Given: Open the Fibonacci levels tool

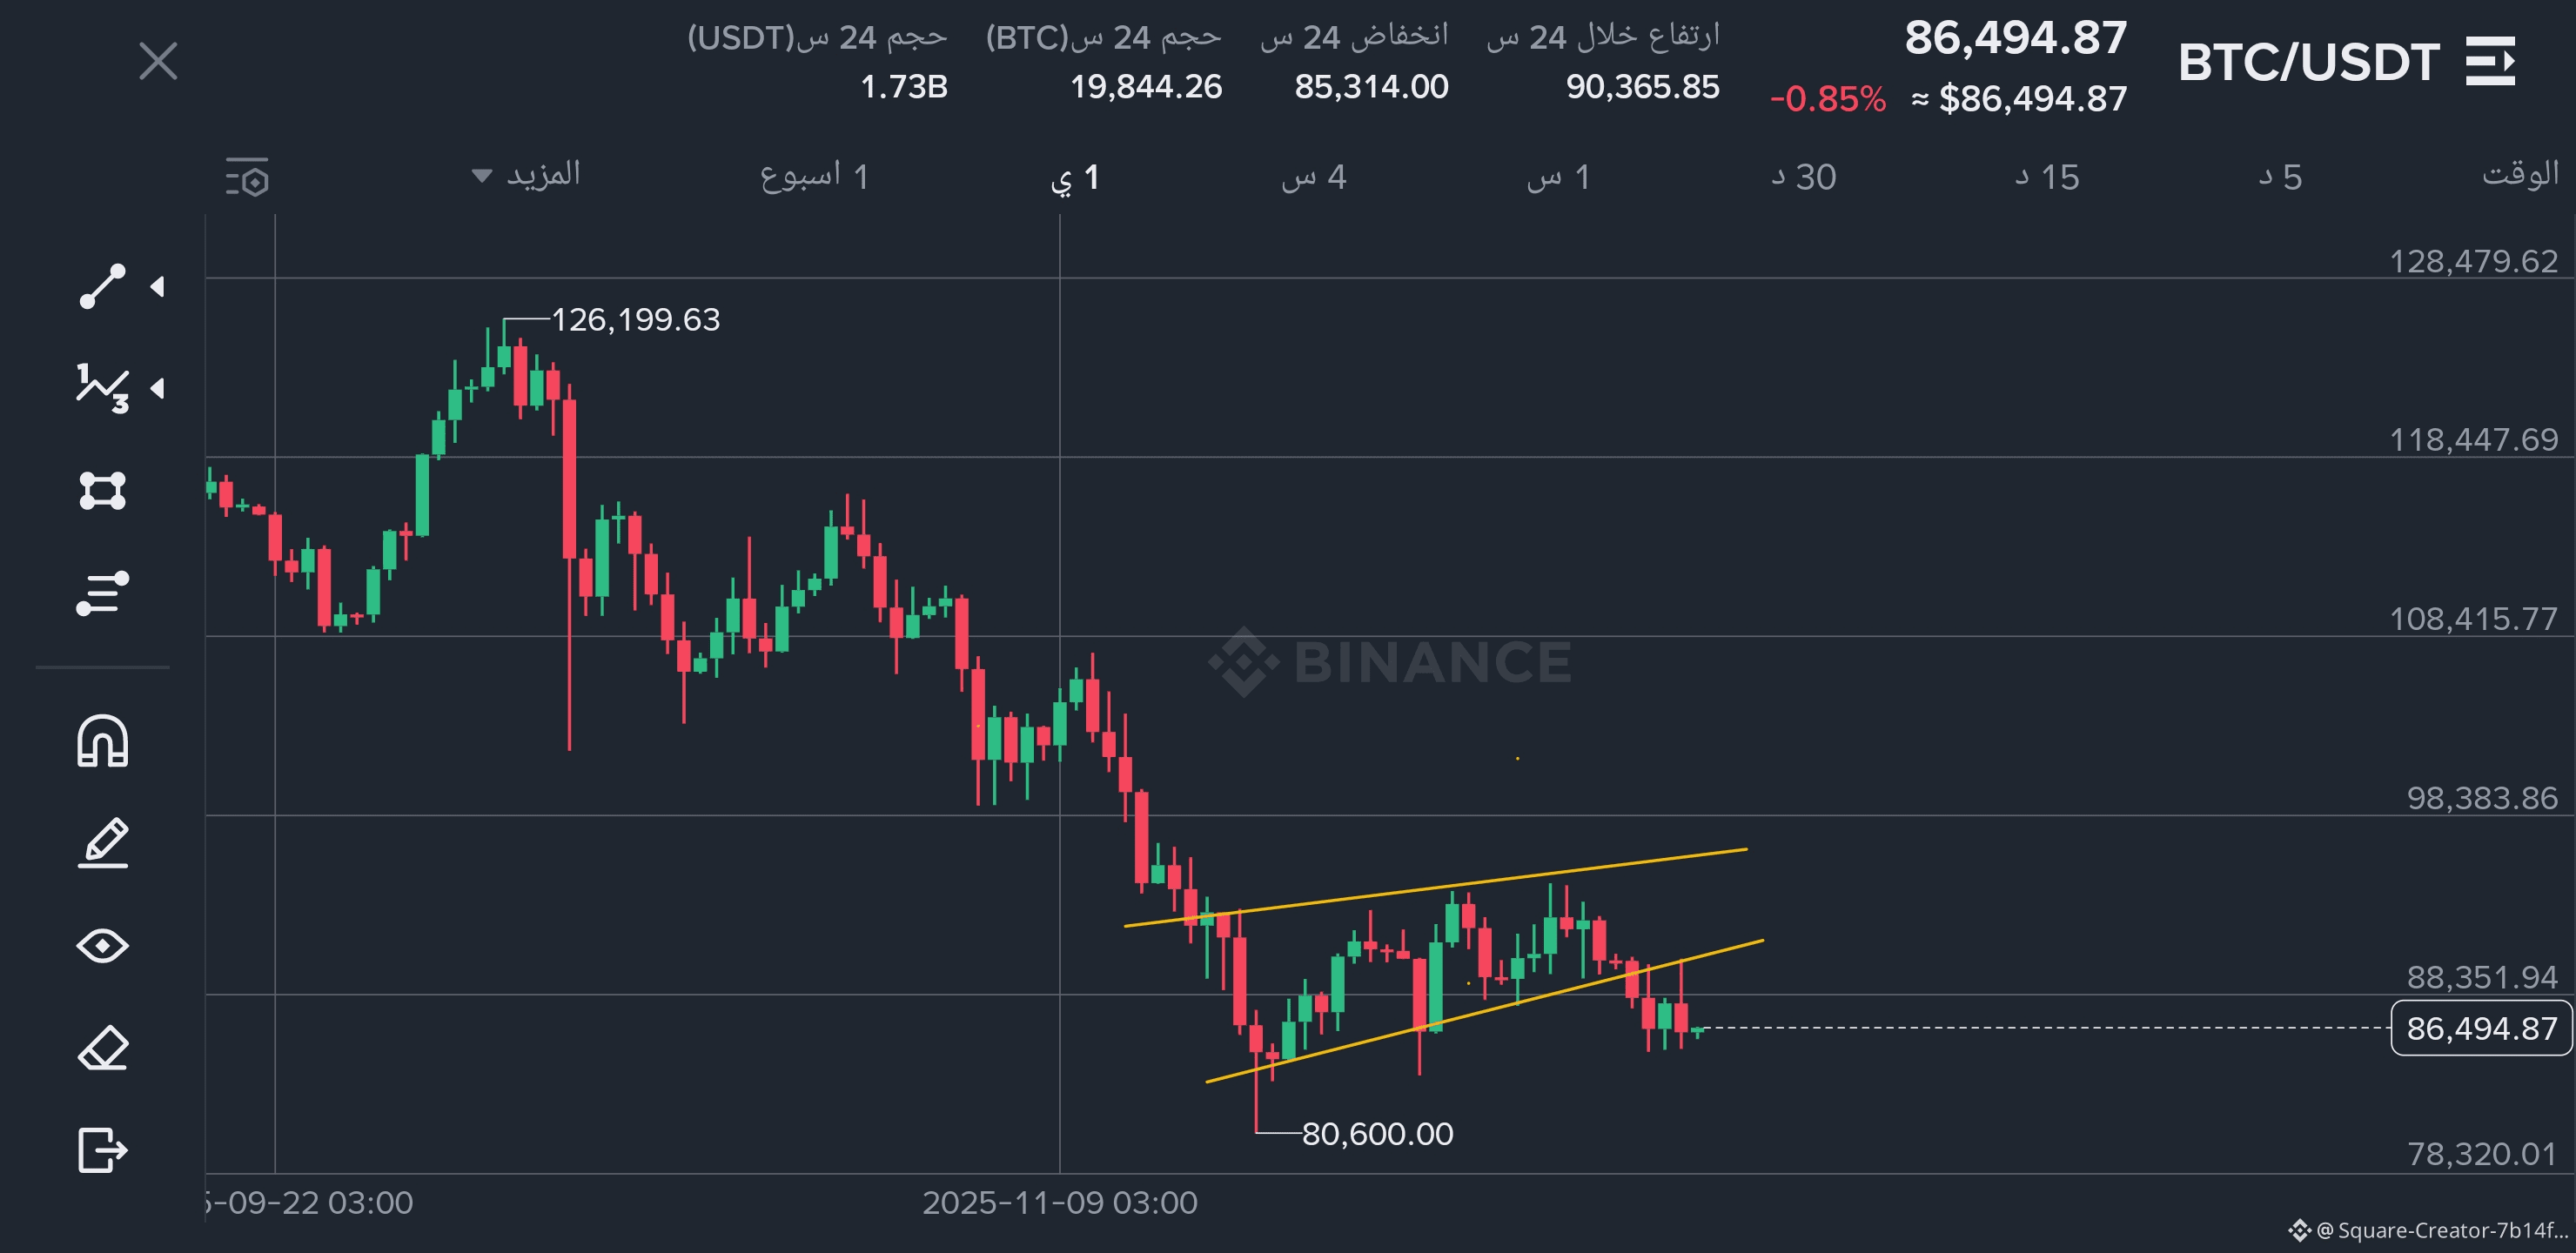Looking at the screenshot, I should click(102, 592).
